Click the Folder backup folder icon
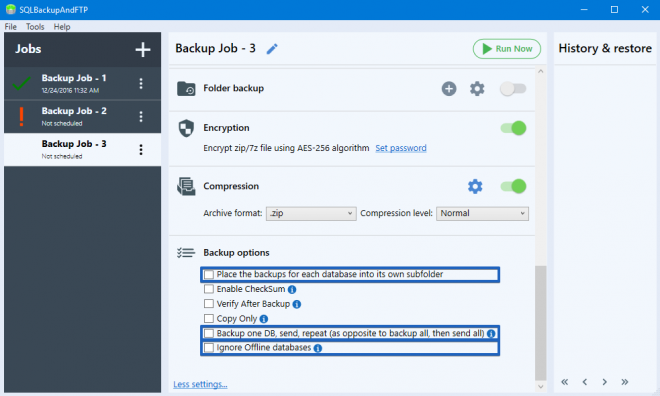The image size is (660, 396). coord(186,89)
